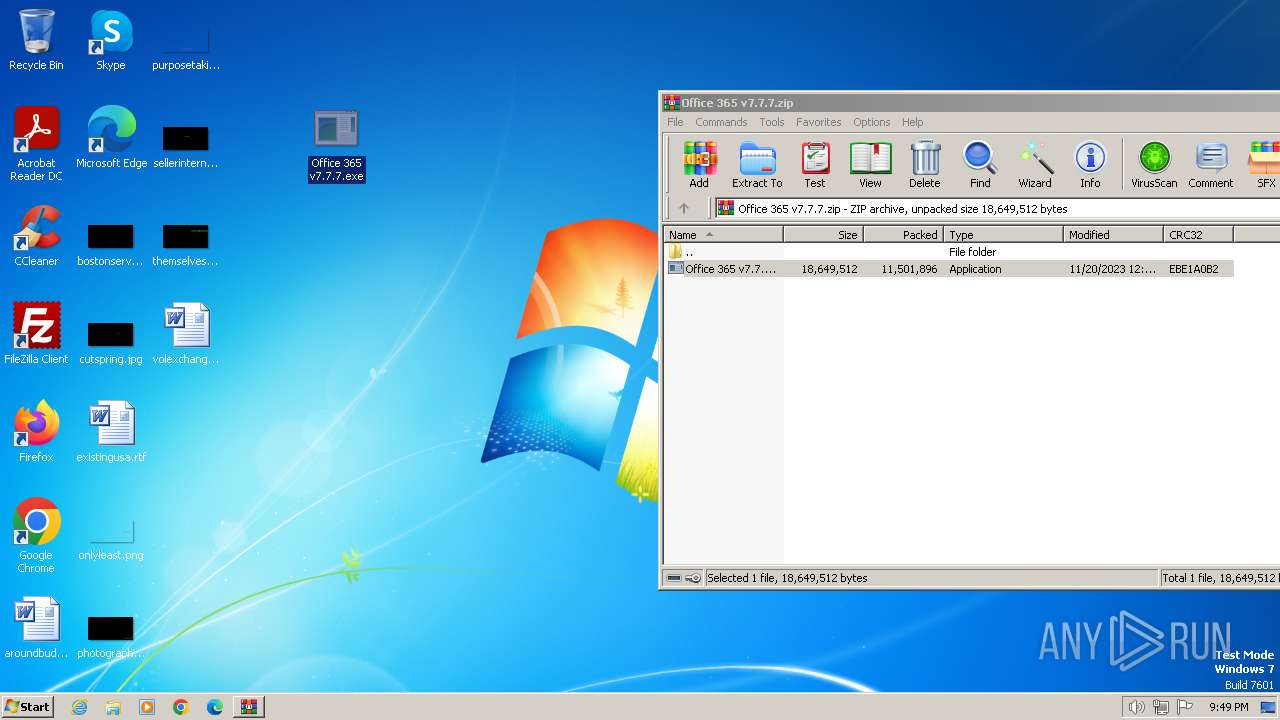
Task: Select the Firefox desktop shortcut
Action: [x=36, y=432]
